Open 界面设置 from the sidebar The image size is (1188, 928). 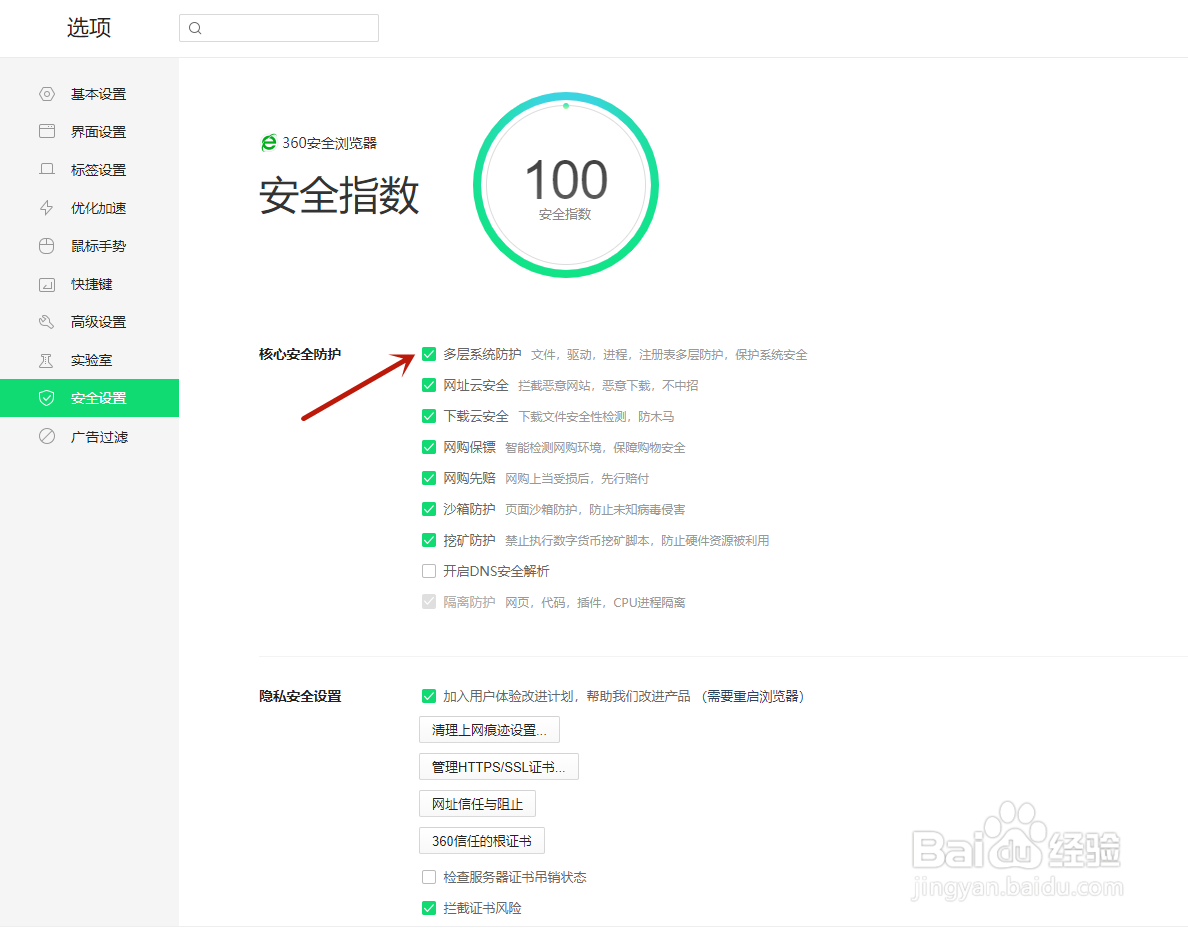coord(46,131)
